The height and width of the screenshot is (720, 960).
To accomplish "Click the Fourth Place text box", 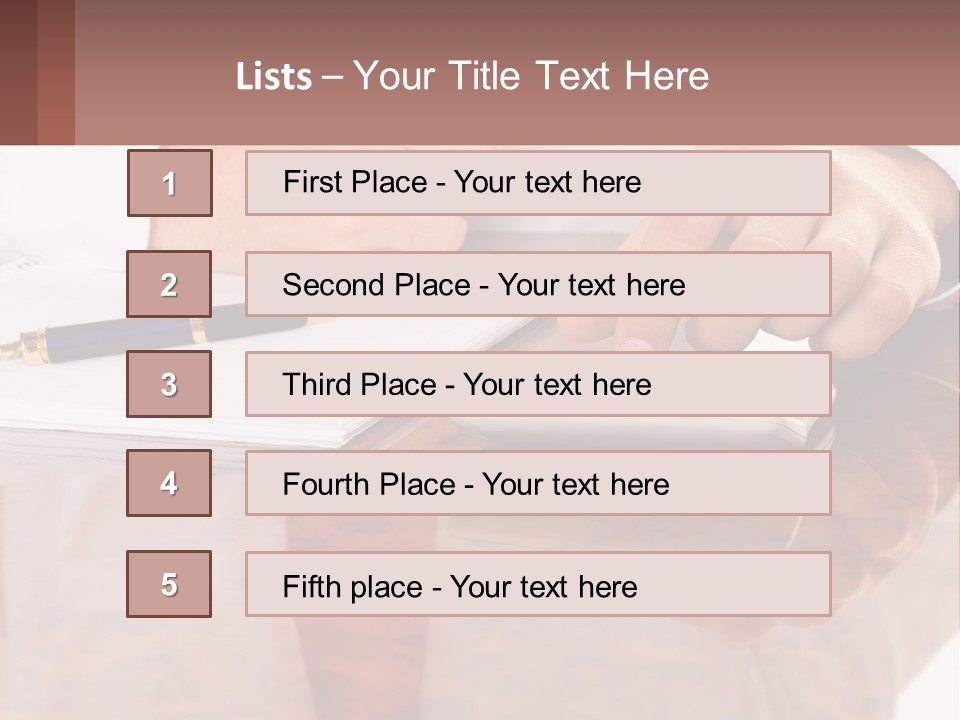I will point(538,483).
